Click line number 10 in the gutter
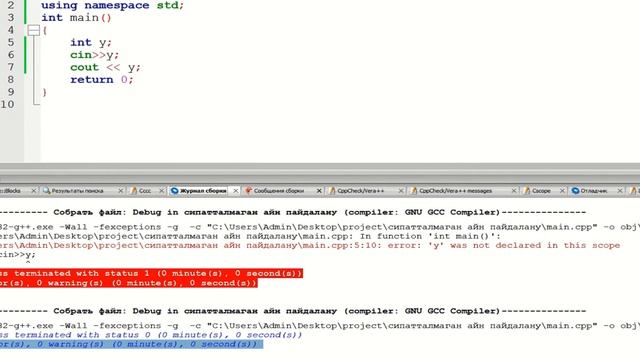 point(7,104)
